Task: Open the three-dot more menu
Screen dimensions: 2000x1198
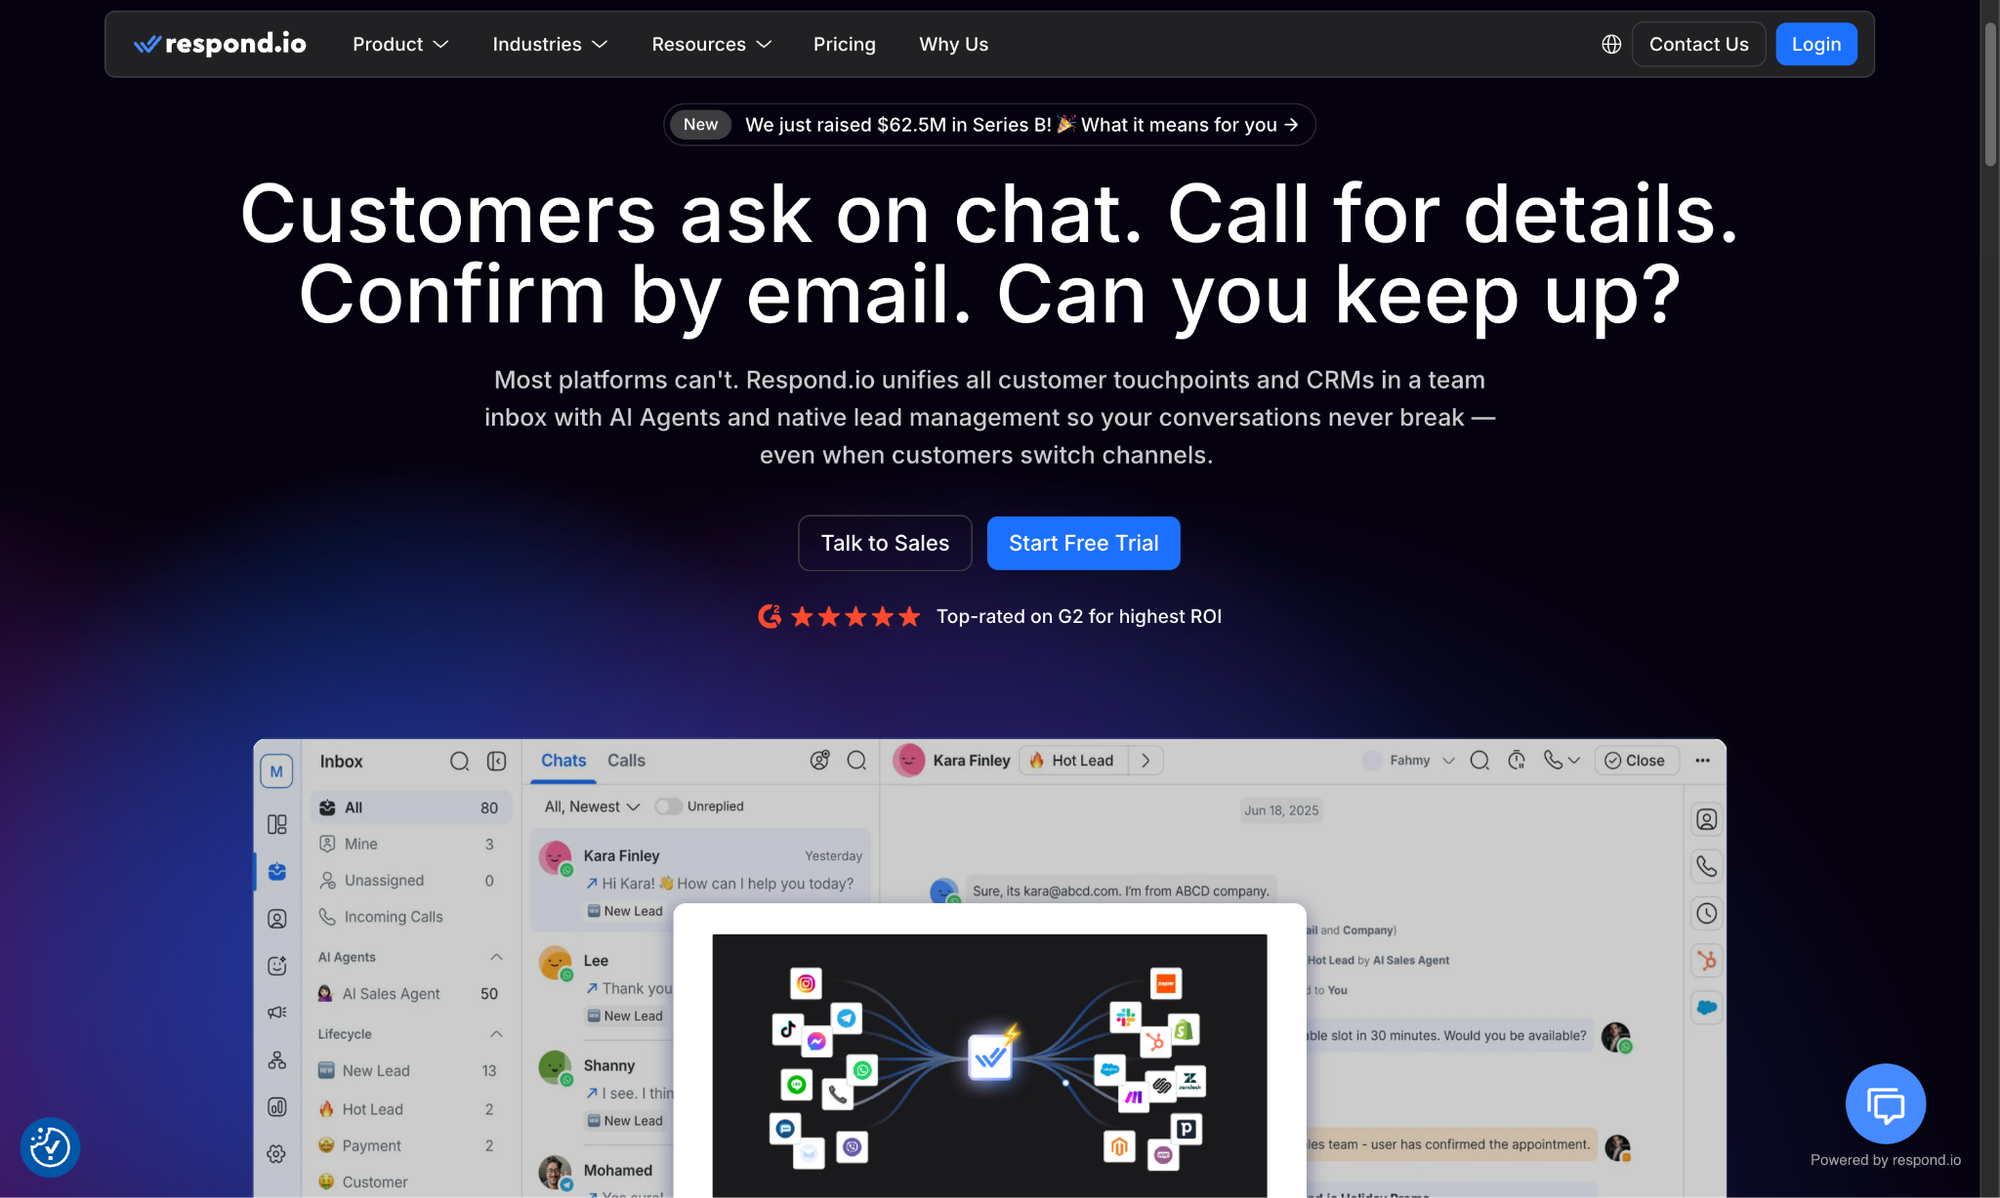Action: pyautogui.click(x=1702, y=760)
